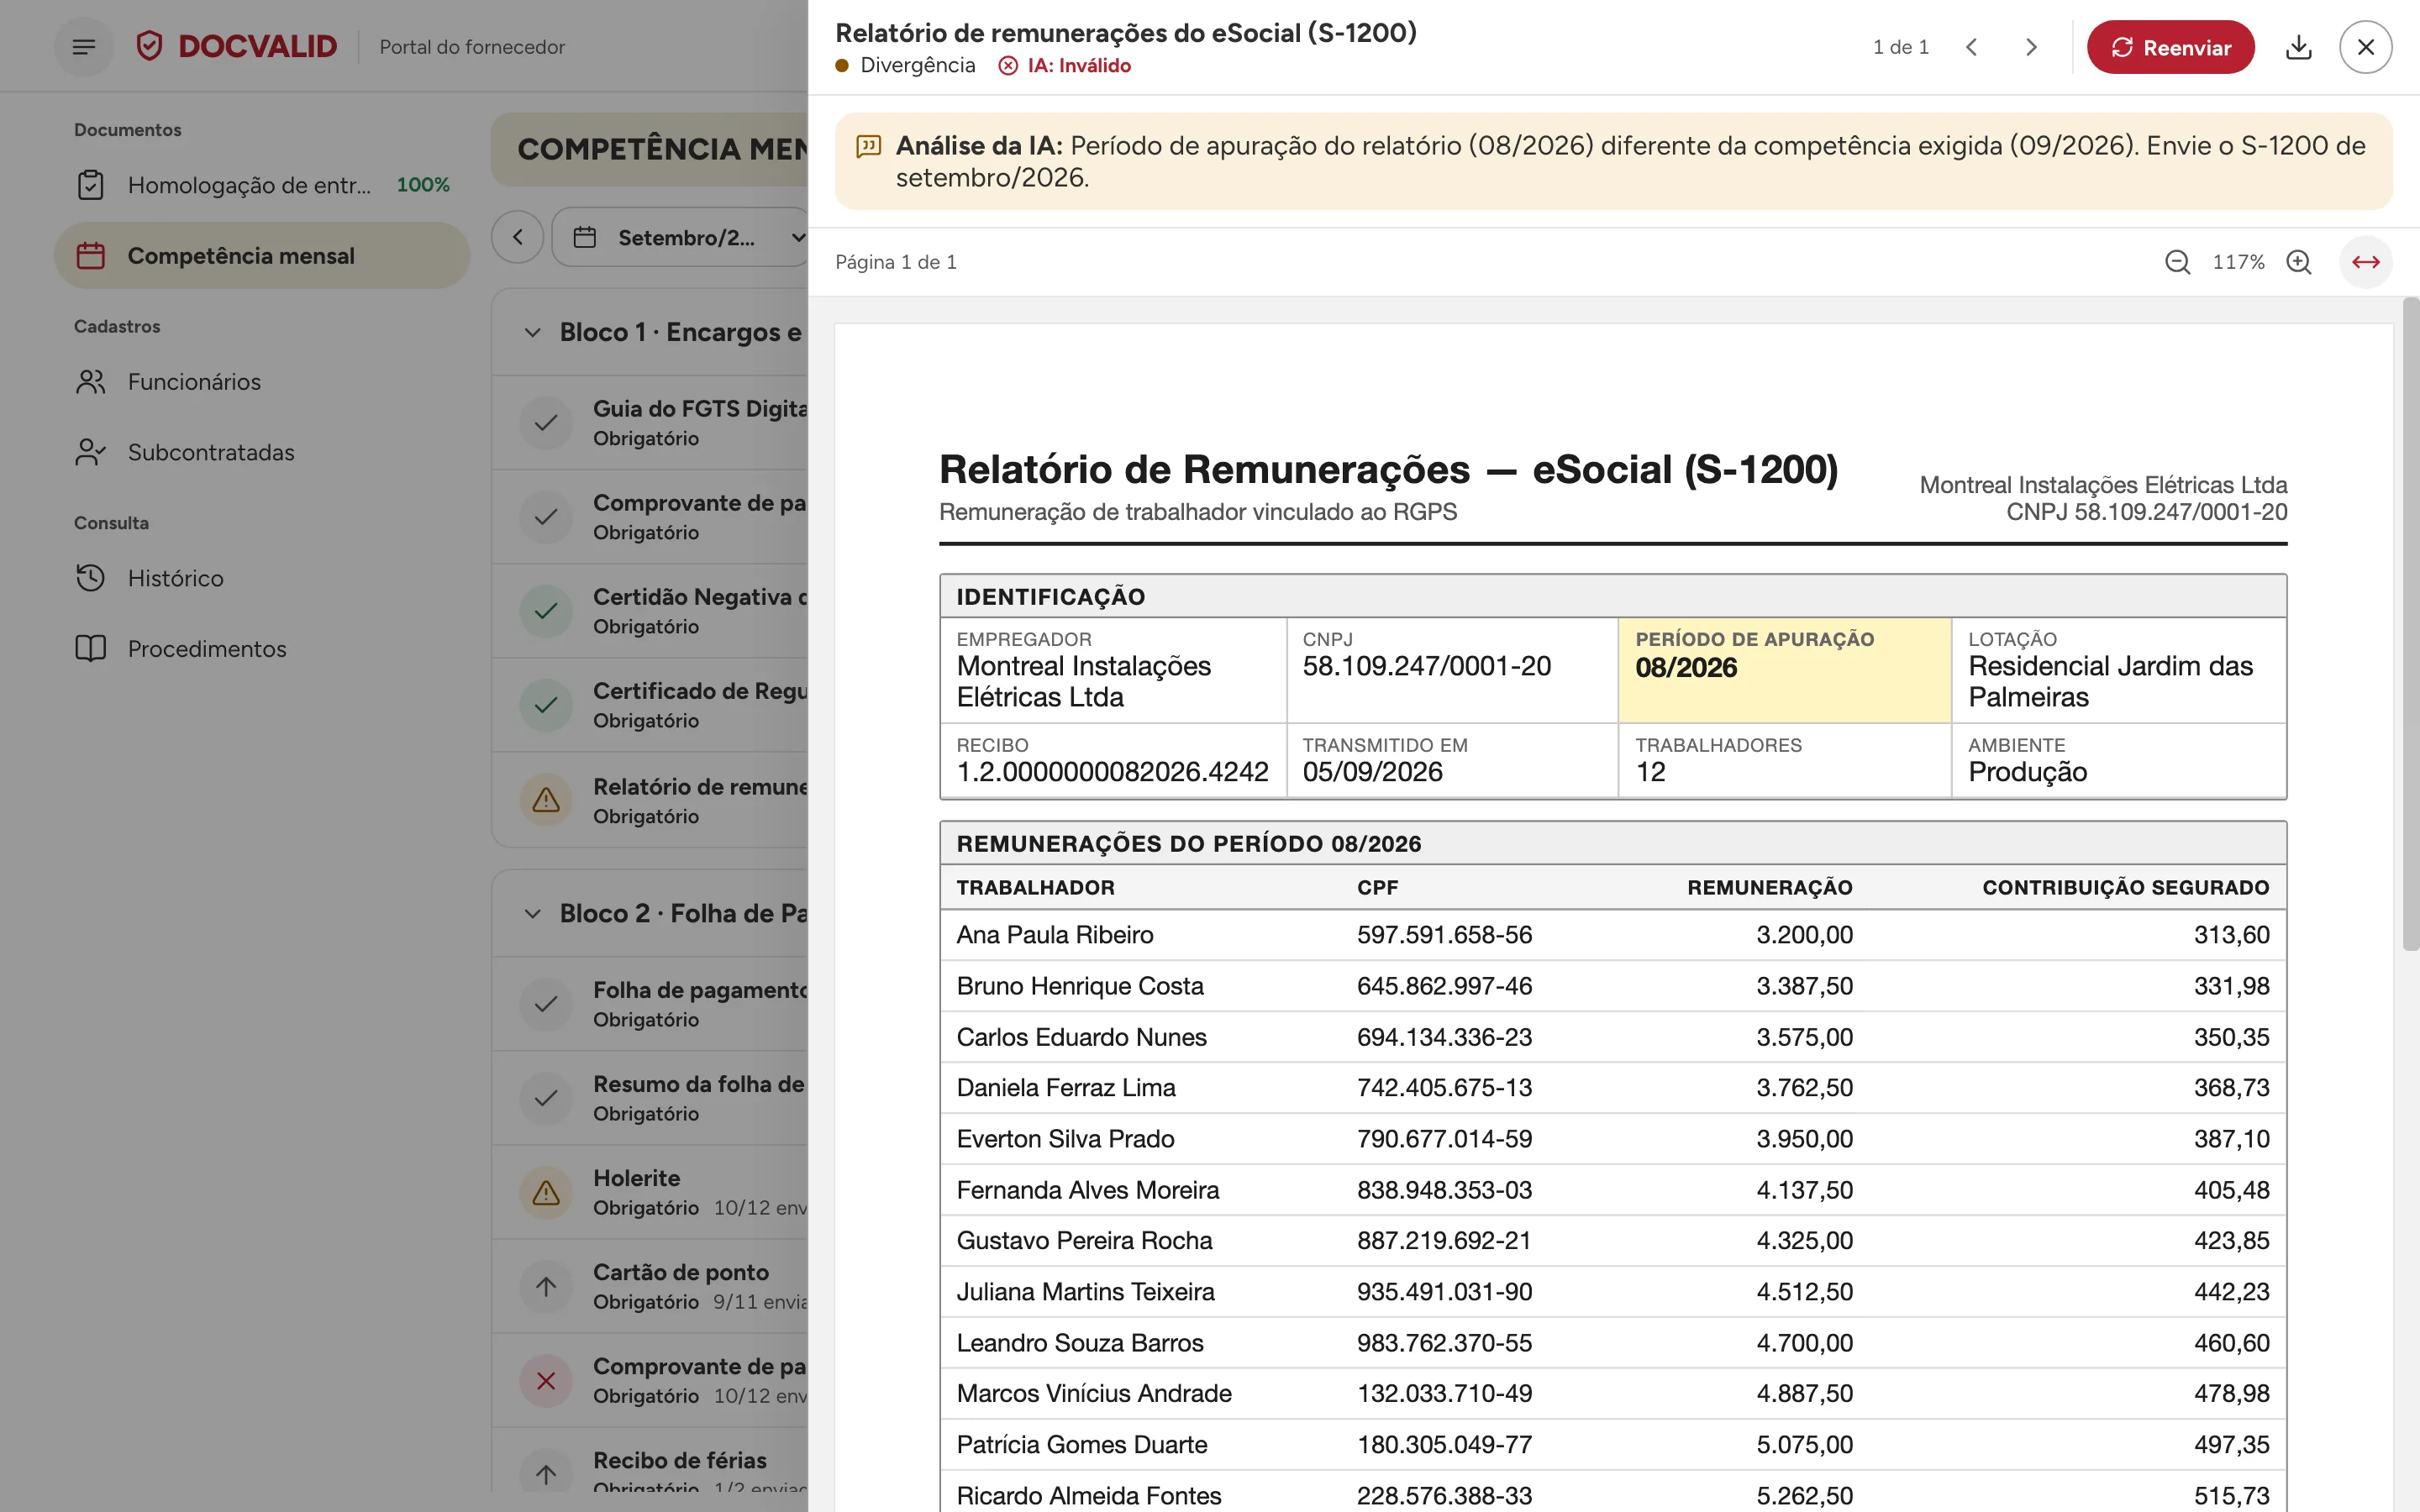Click Cartão de ponto upload arrow

coord(546,1286)
